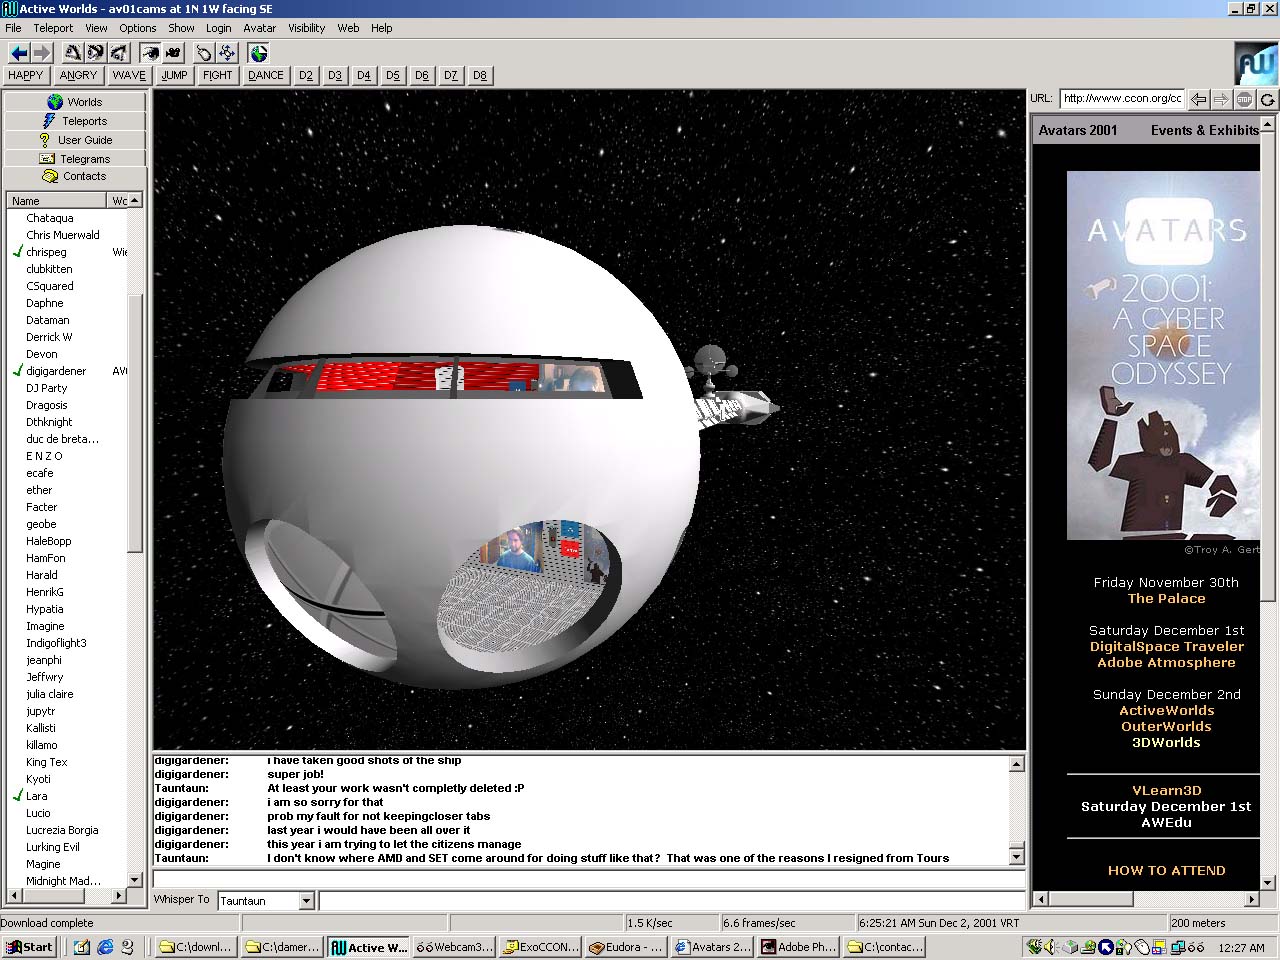This screenshot has height=960, width=1280.
Task: Select the third-person camera view icon
Action: 173,53
